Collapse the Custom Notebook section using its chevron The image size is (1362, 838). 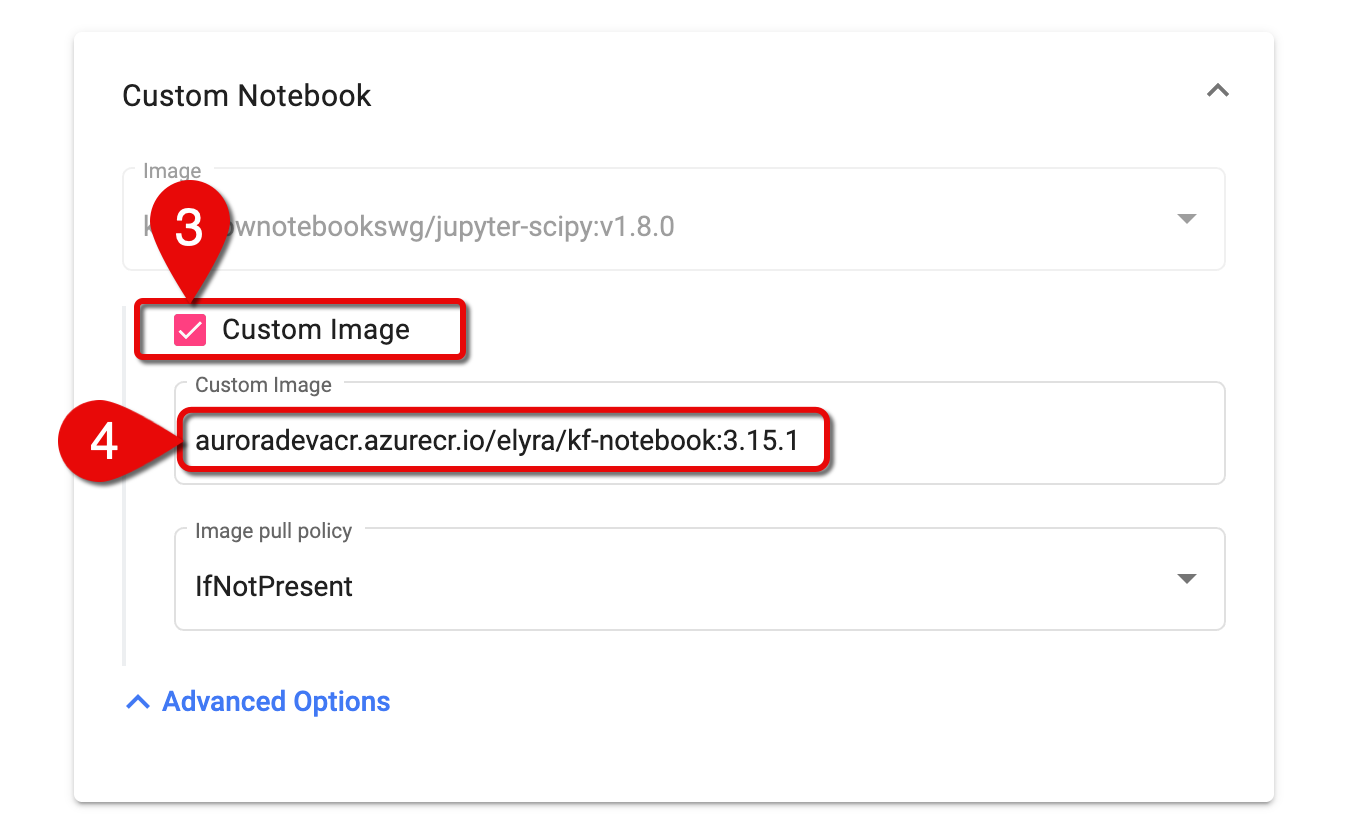[1218, 91]
